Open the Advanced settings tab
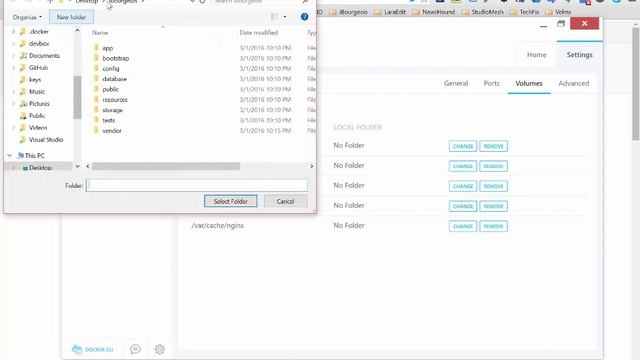Screen dimensions: 640x360 pyautogui.click(x=573, y=83)
